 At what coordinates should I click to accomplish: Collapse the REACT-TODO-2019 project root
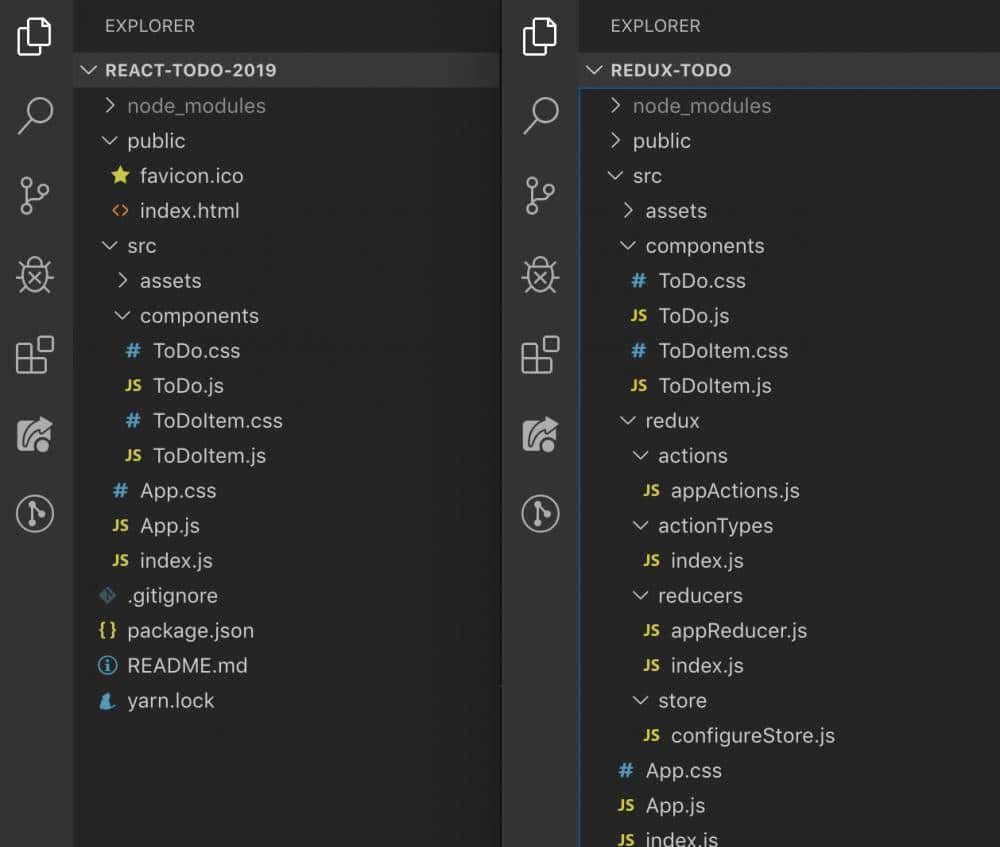point(190,70)
